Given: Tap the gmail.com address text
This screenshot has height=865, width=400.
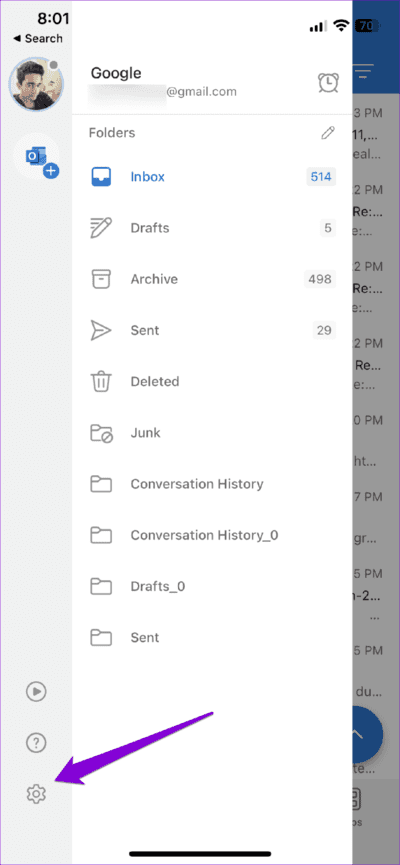Looking at the screenshot, I should [x=201, y=92].
